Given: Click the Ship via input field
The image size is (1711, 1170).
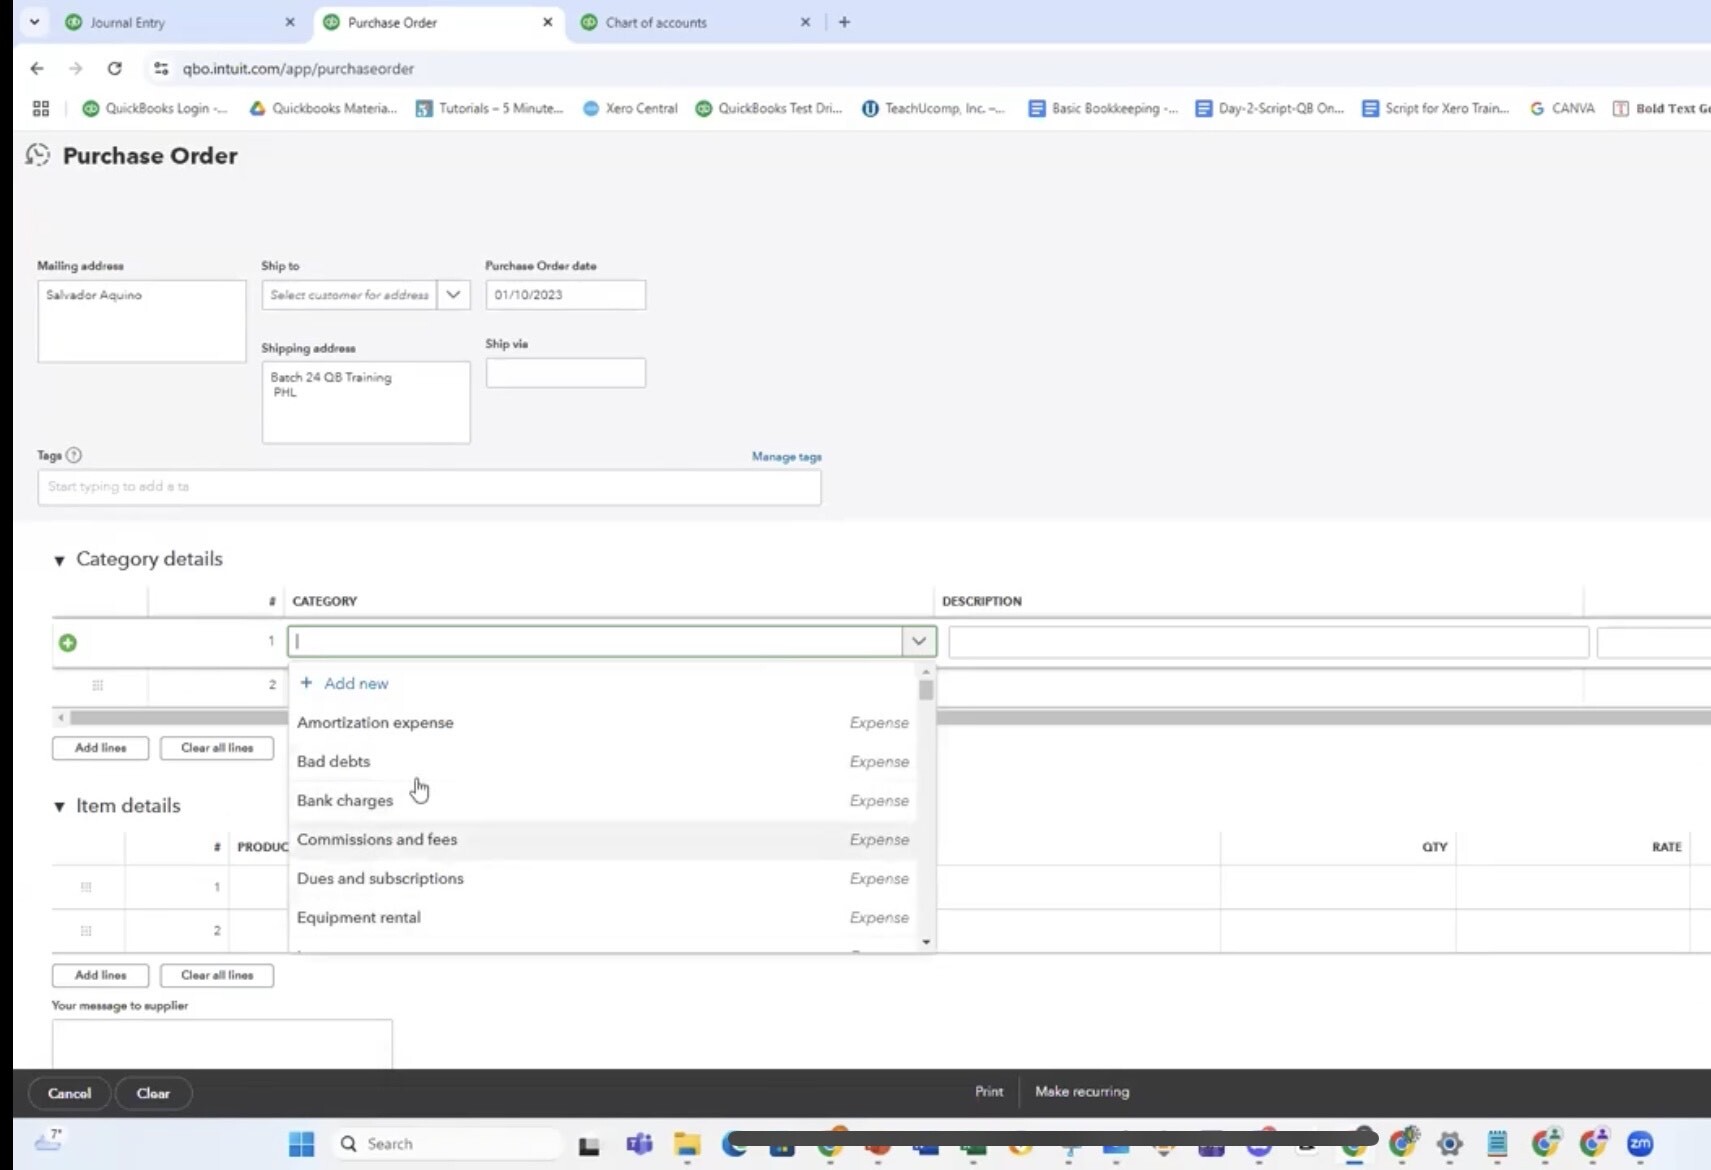Looking at the screenshot, I should point(566,373).
